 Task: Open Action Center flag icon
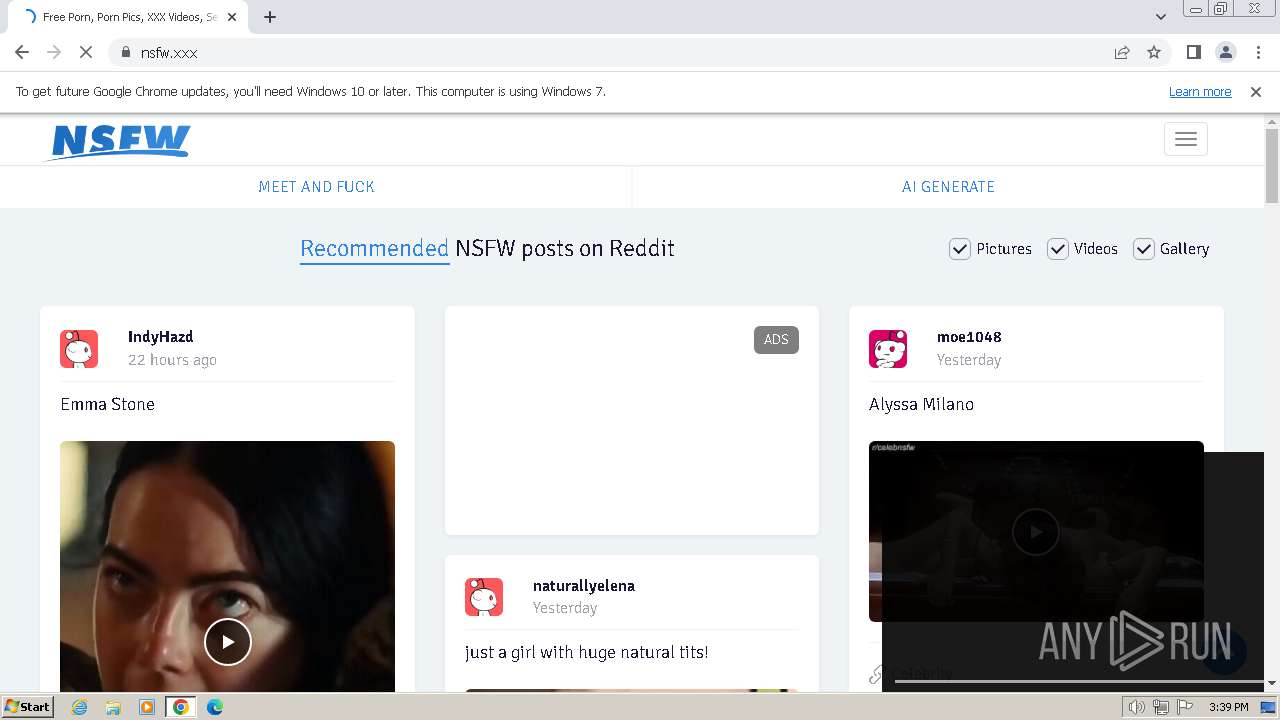coord(1185,707)
